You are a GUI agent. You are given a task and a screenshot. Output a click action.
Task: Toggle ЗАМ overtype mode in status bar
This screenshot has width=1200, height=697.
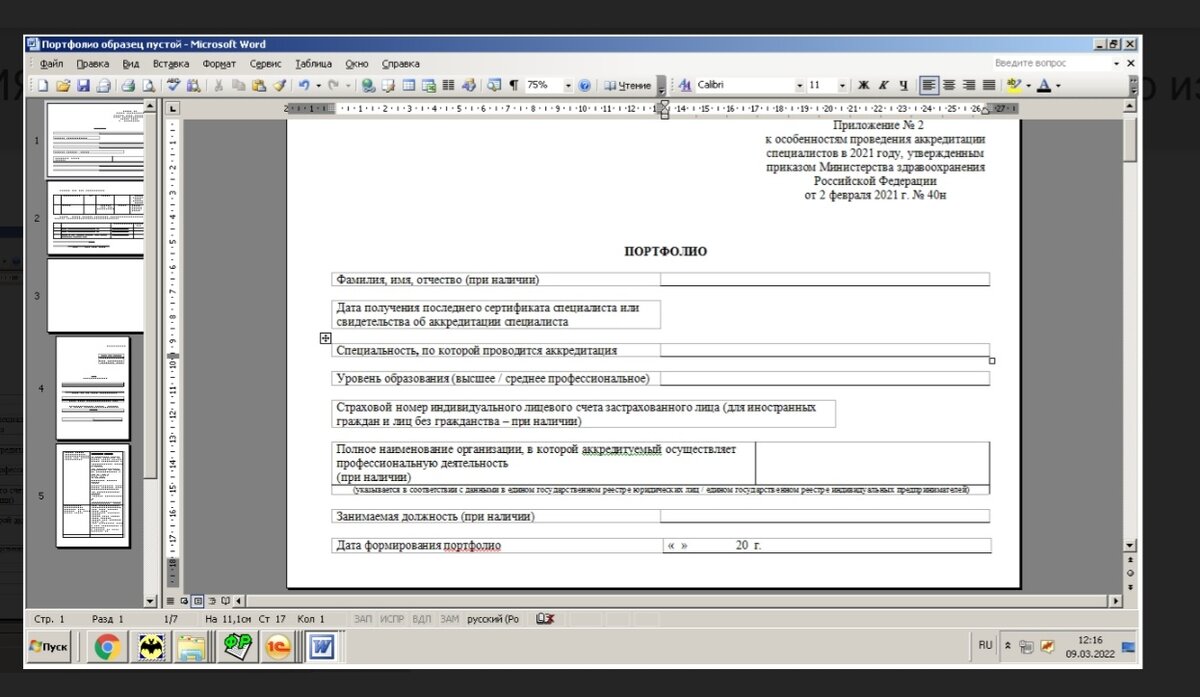tap(450, 619)
